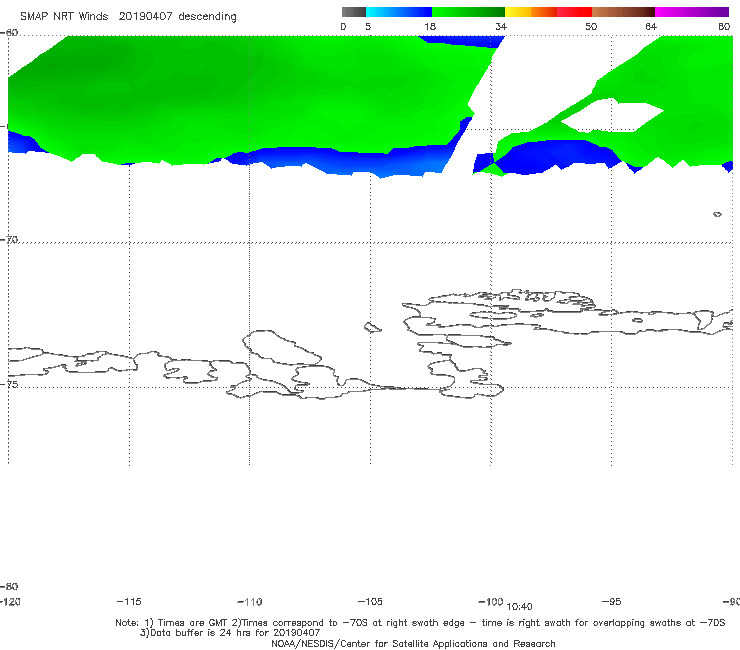
Task: Click the latitude label '-70'
Action: pos(9,240)
